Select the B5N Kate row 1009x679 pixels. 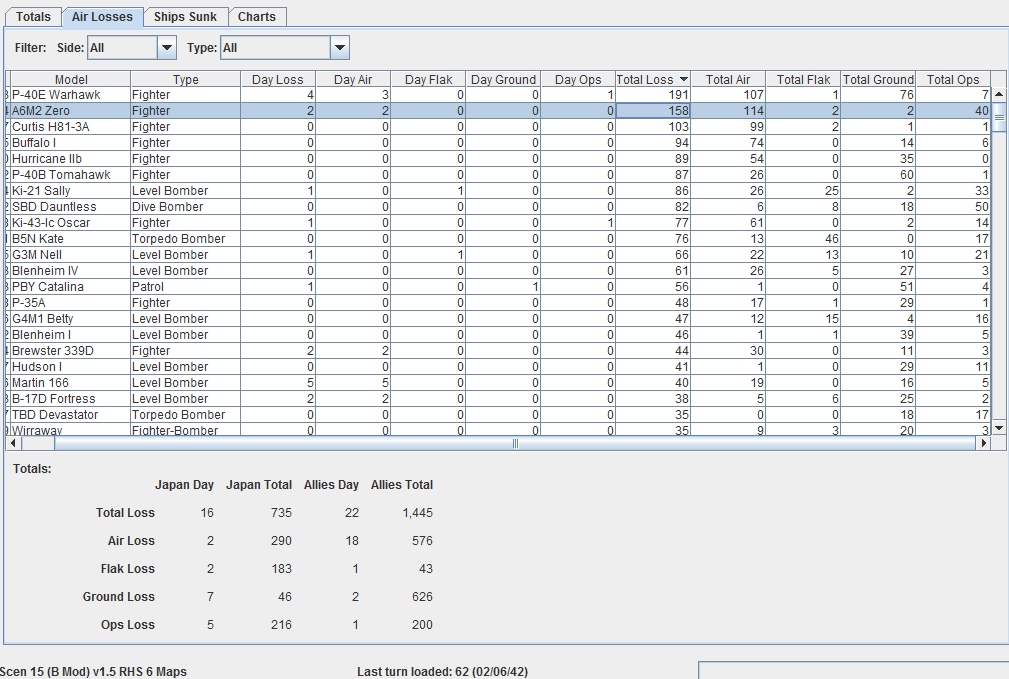498,239
